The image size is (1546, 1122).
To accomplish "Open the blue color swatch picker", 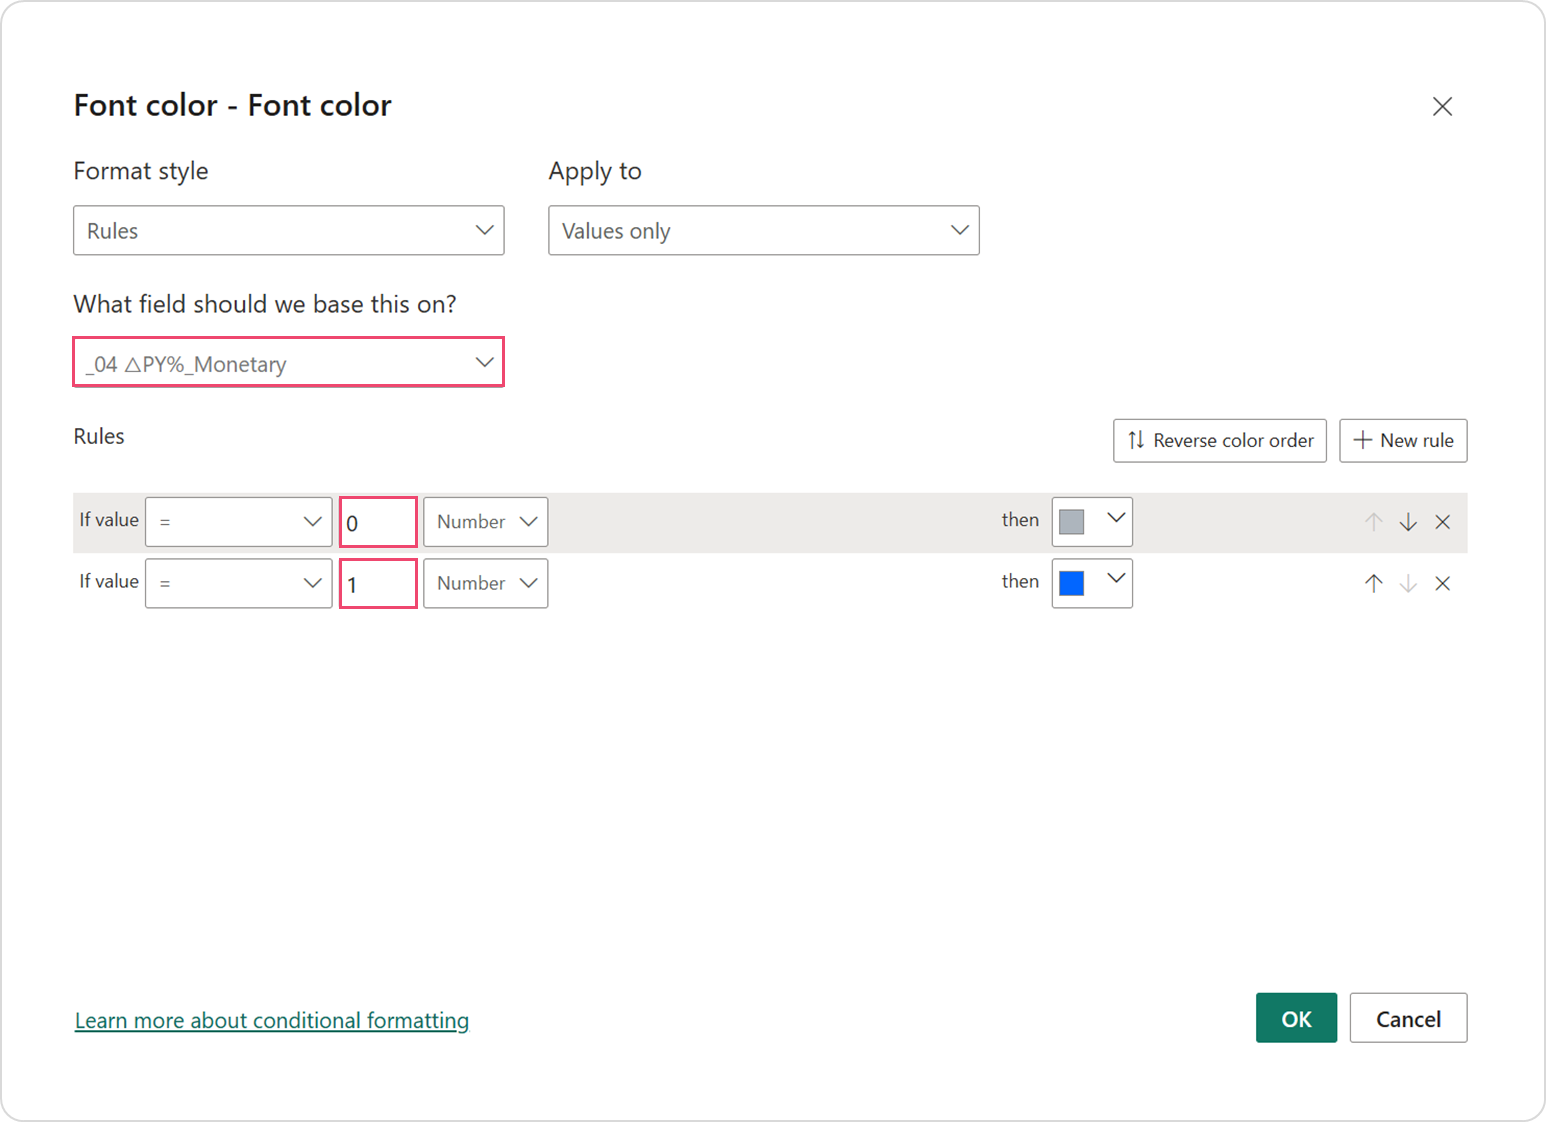I will pos(1092,584).
